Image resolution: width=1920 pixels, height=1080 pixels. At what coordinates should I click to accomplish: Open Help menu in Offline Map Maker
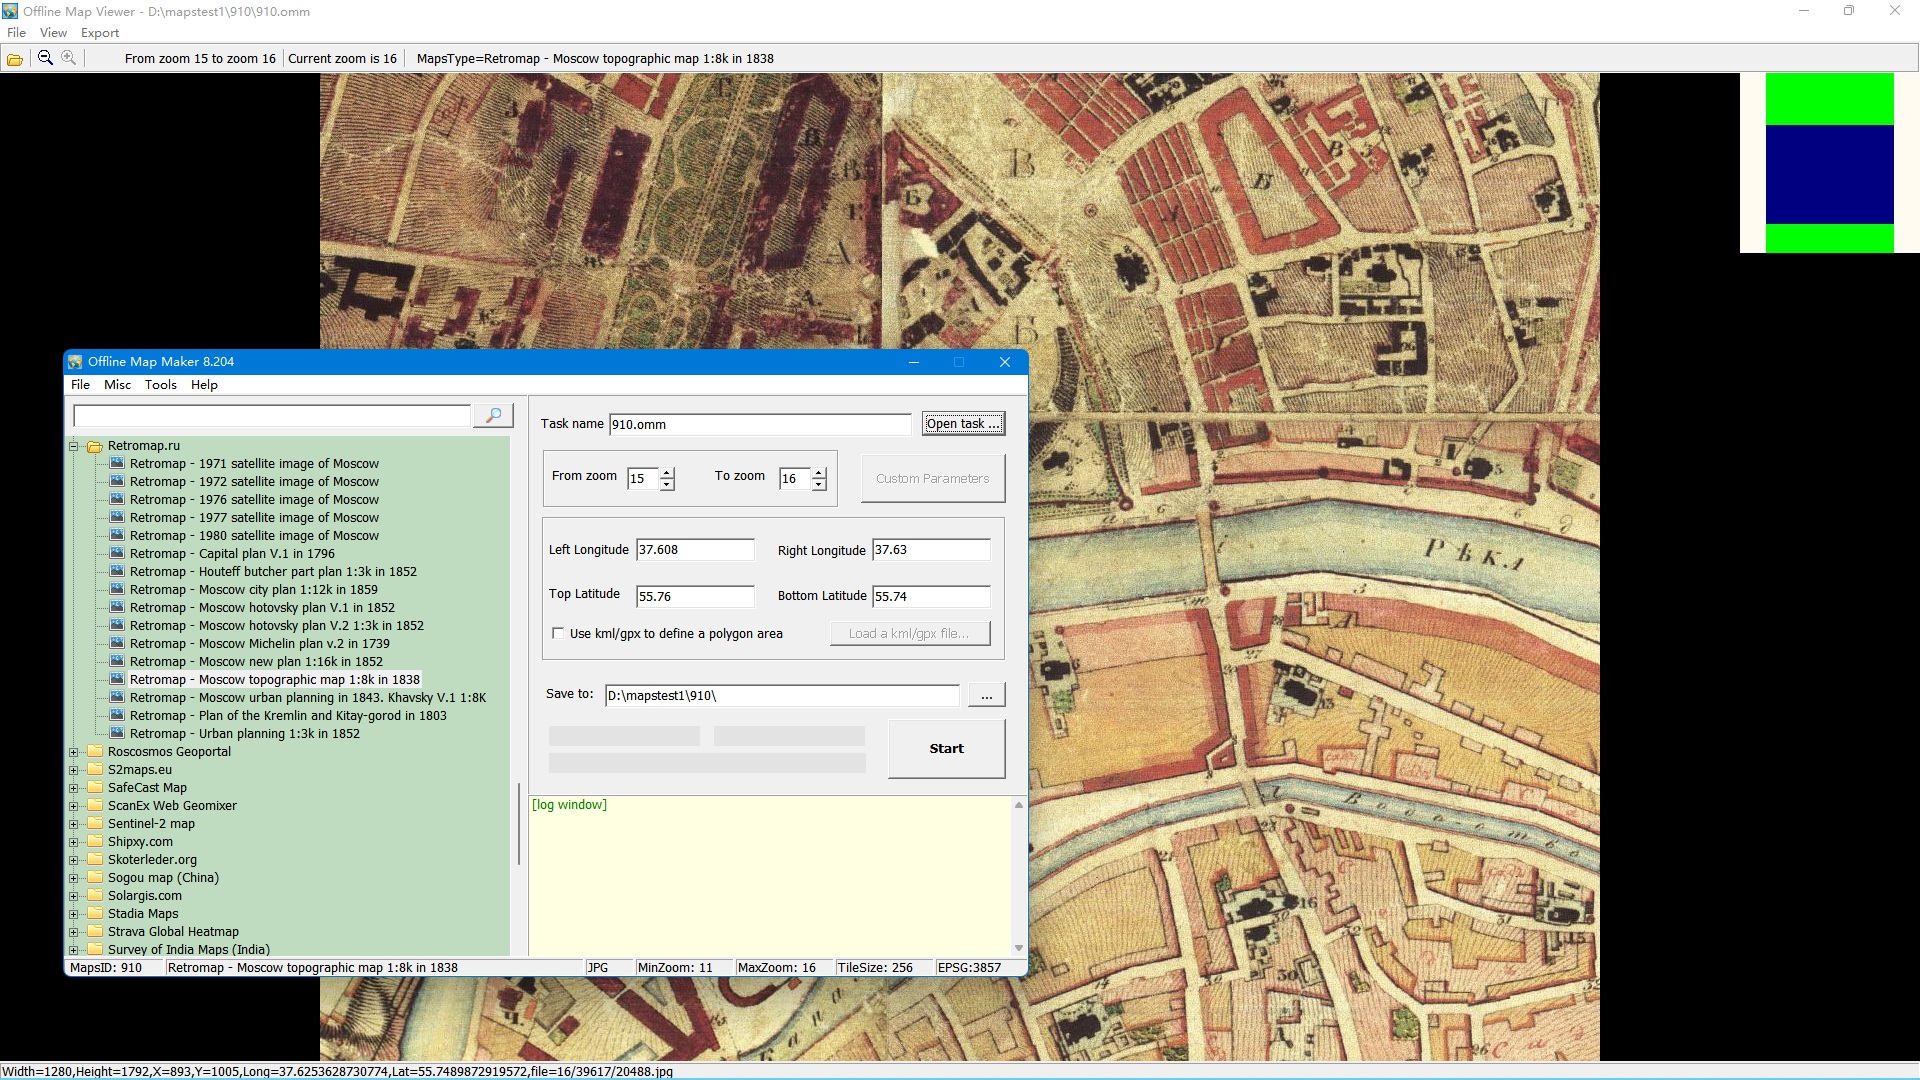(204, 385)
